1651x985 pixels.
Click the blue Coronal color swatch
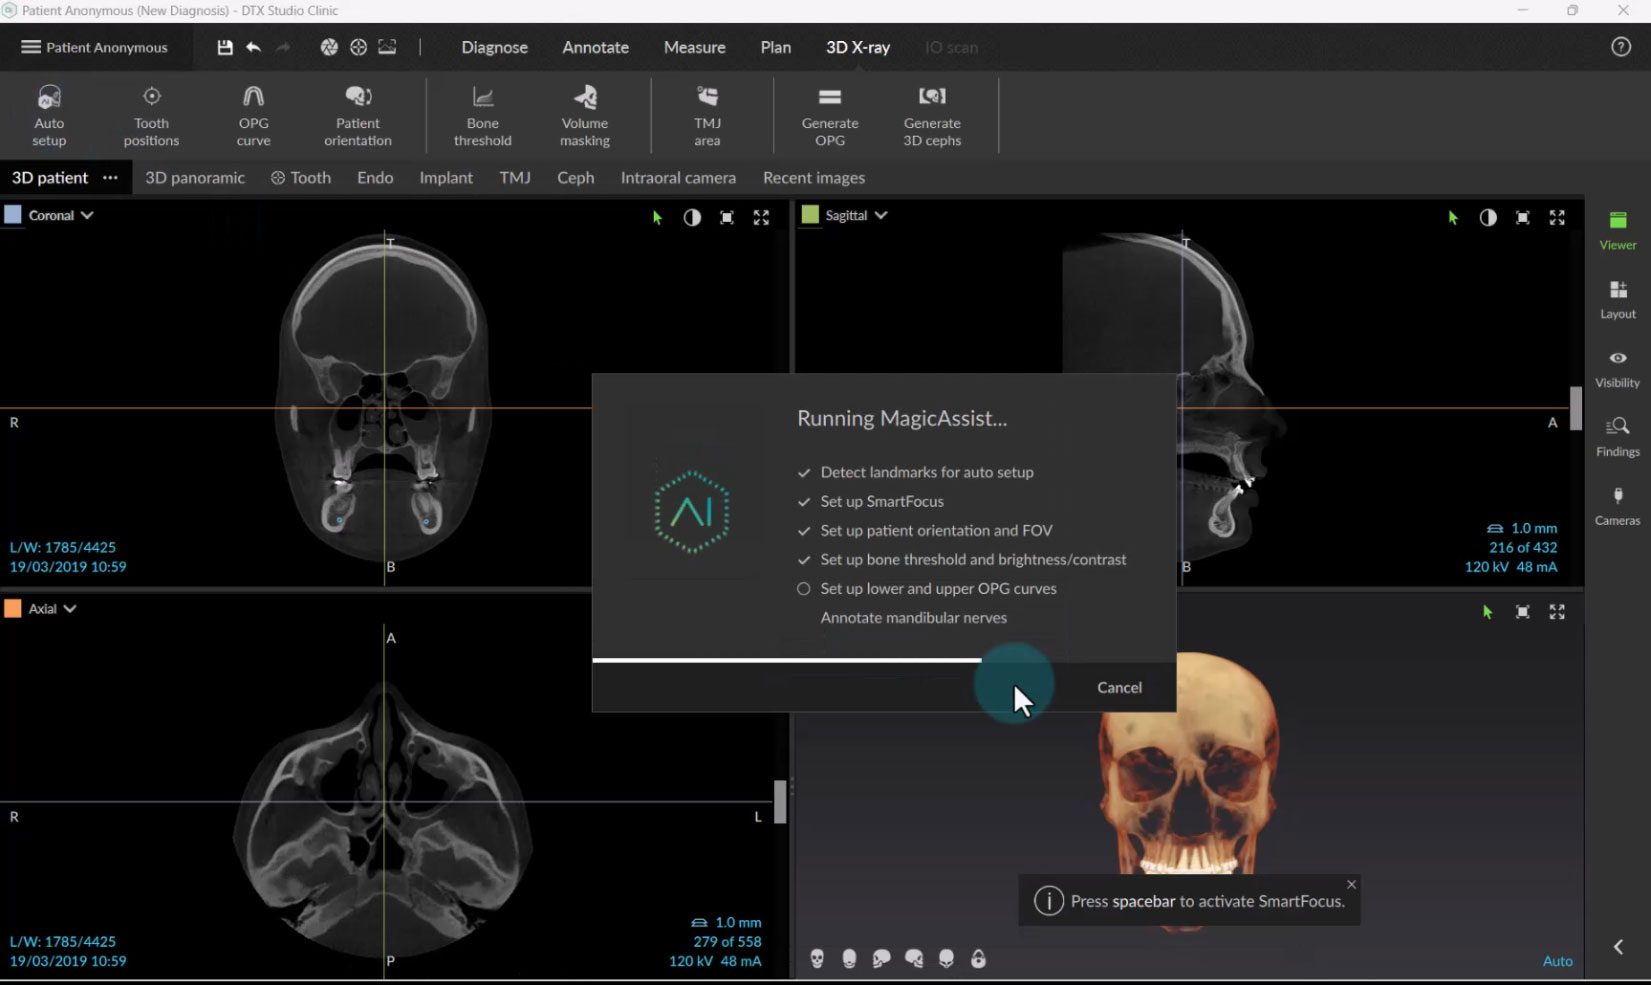pyautogui.click(x=13, y=215)
